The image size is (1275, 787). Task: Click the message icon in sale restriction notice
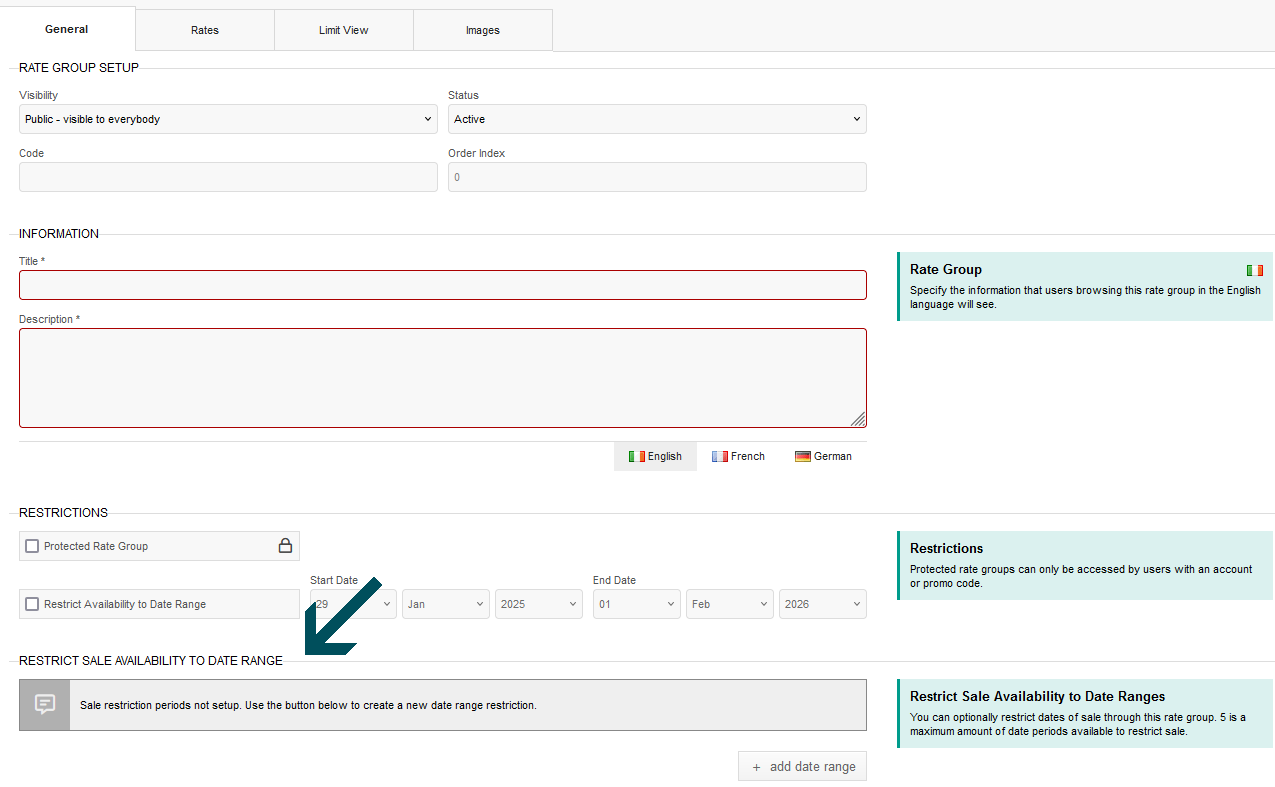pos(45,705)
